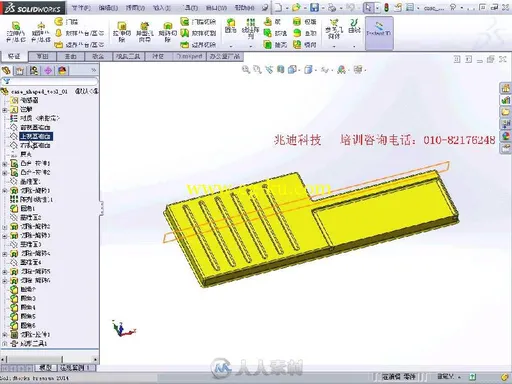Expand the 成形工具1 tree node

[x=5, y=343]
